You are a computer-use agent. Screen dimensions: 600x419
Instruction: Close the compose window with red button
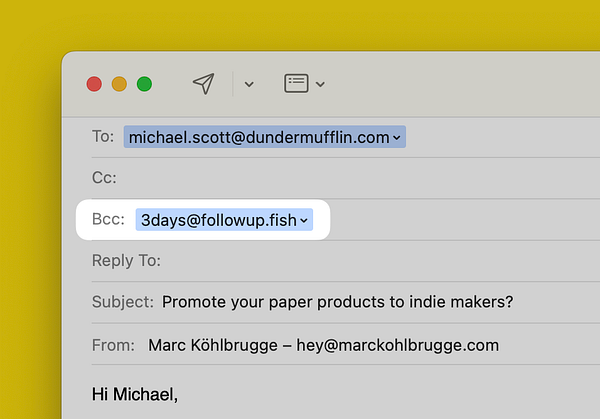95,84
